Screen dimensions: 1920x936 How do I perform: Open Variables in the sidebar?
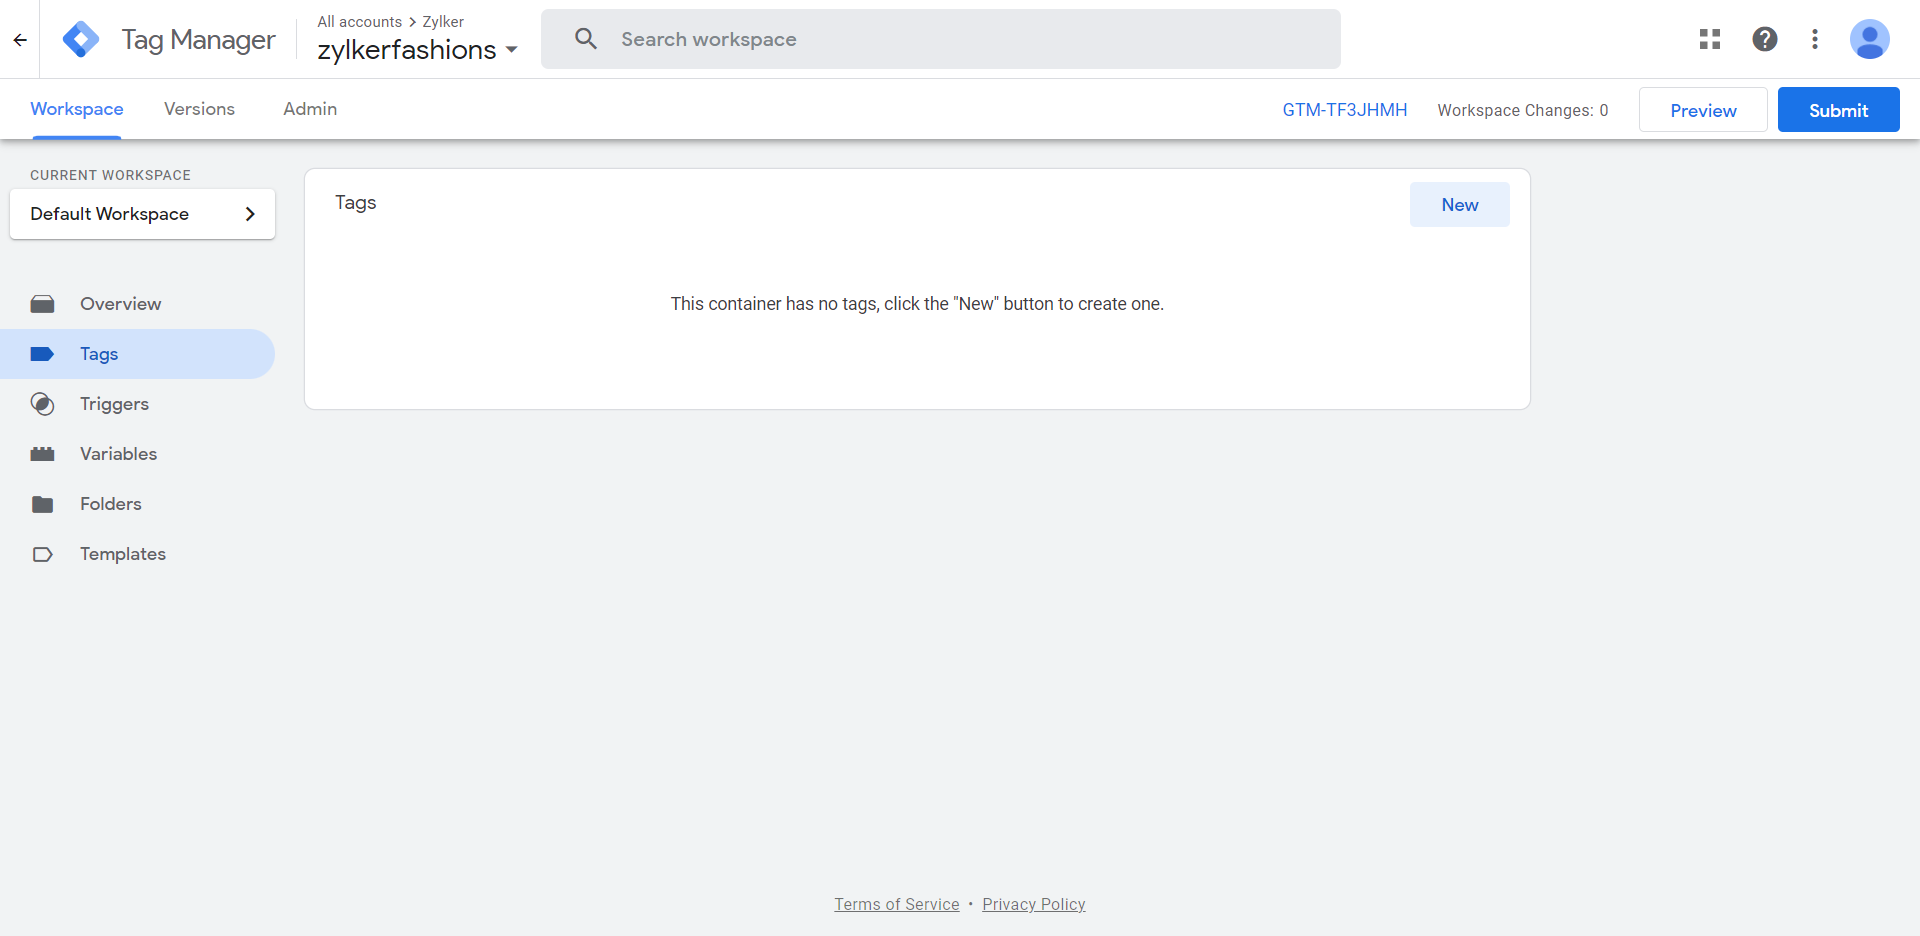click(x=137, y=454)
